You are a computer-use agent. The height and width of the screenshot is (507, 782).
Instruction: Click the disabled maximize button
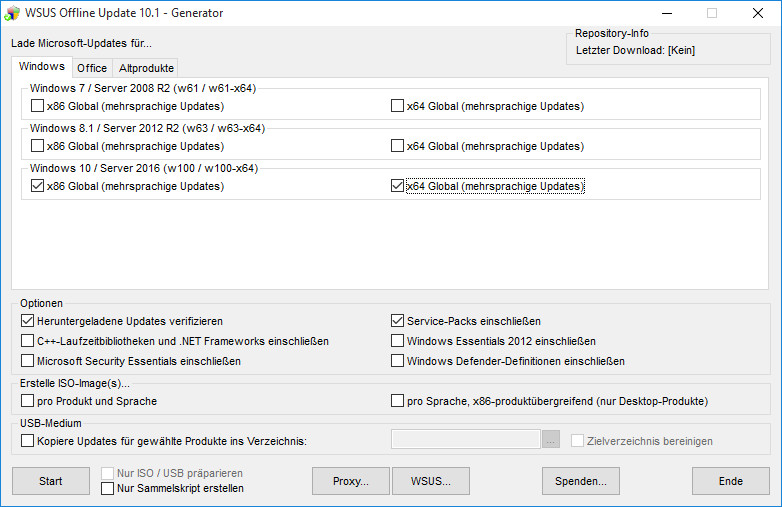712,13
